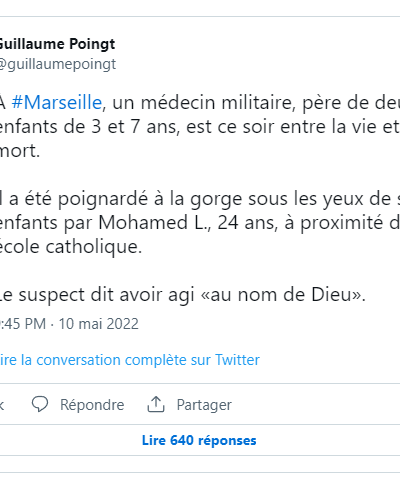Click the line starting a été poignardé
Image resolution: width=400 pixels, height=486 pixels.
pos(200,199)
